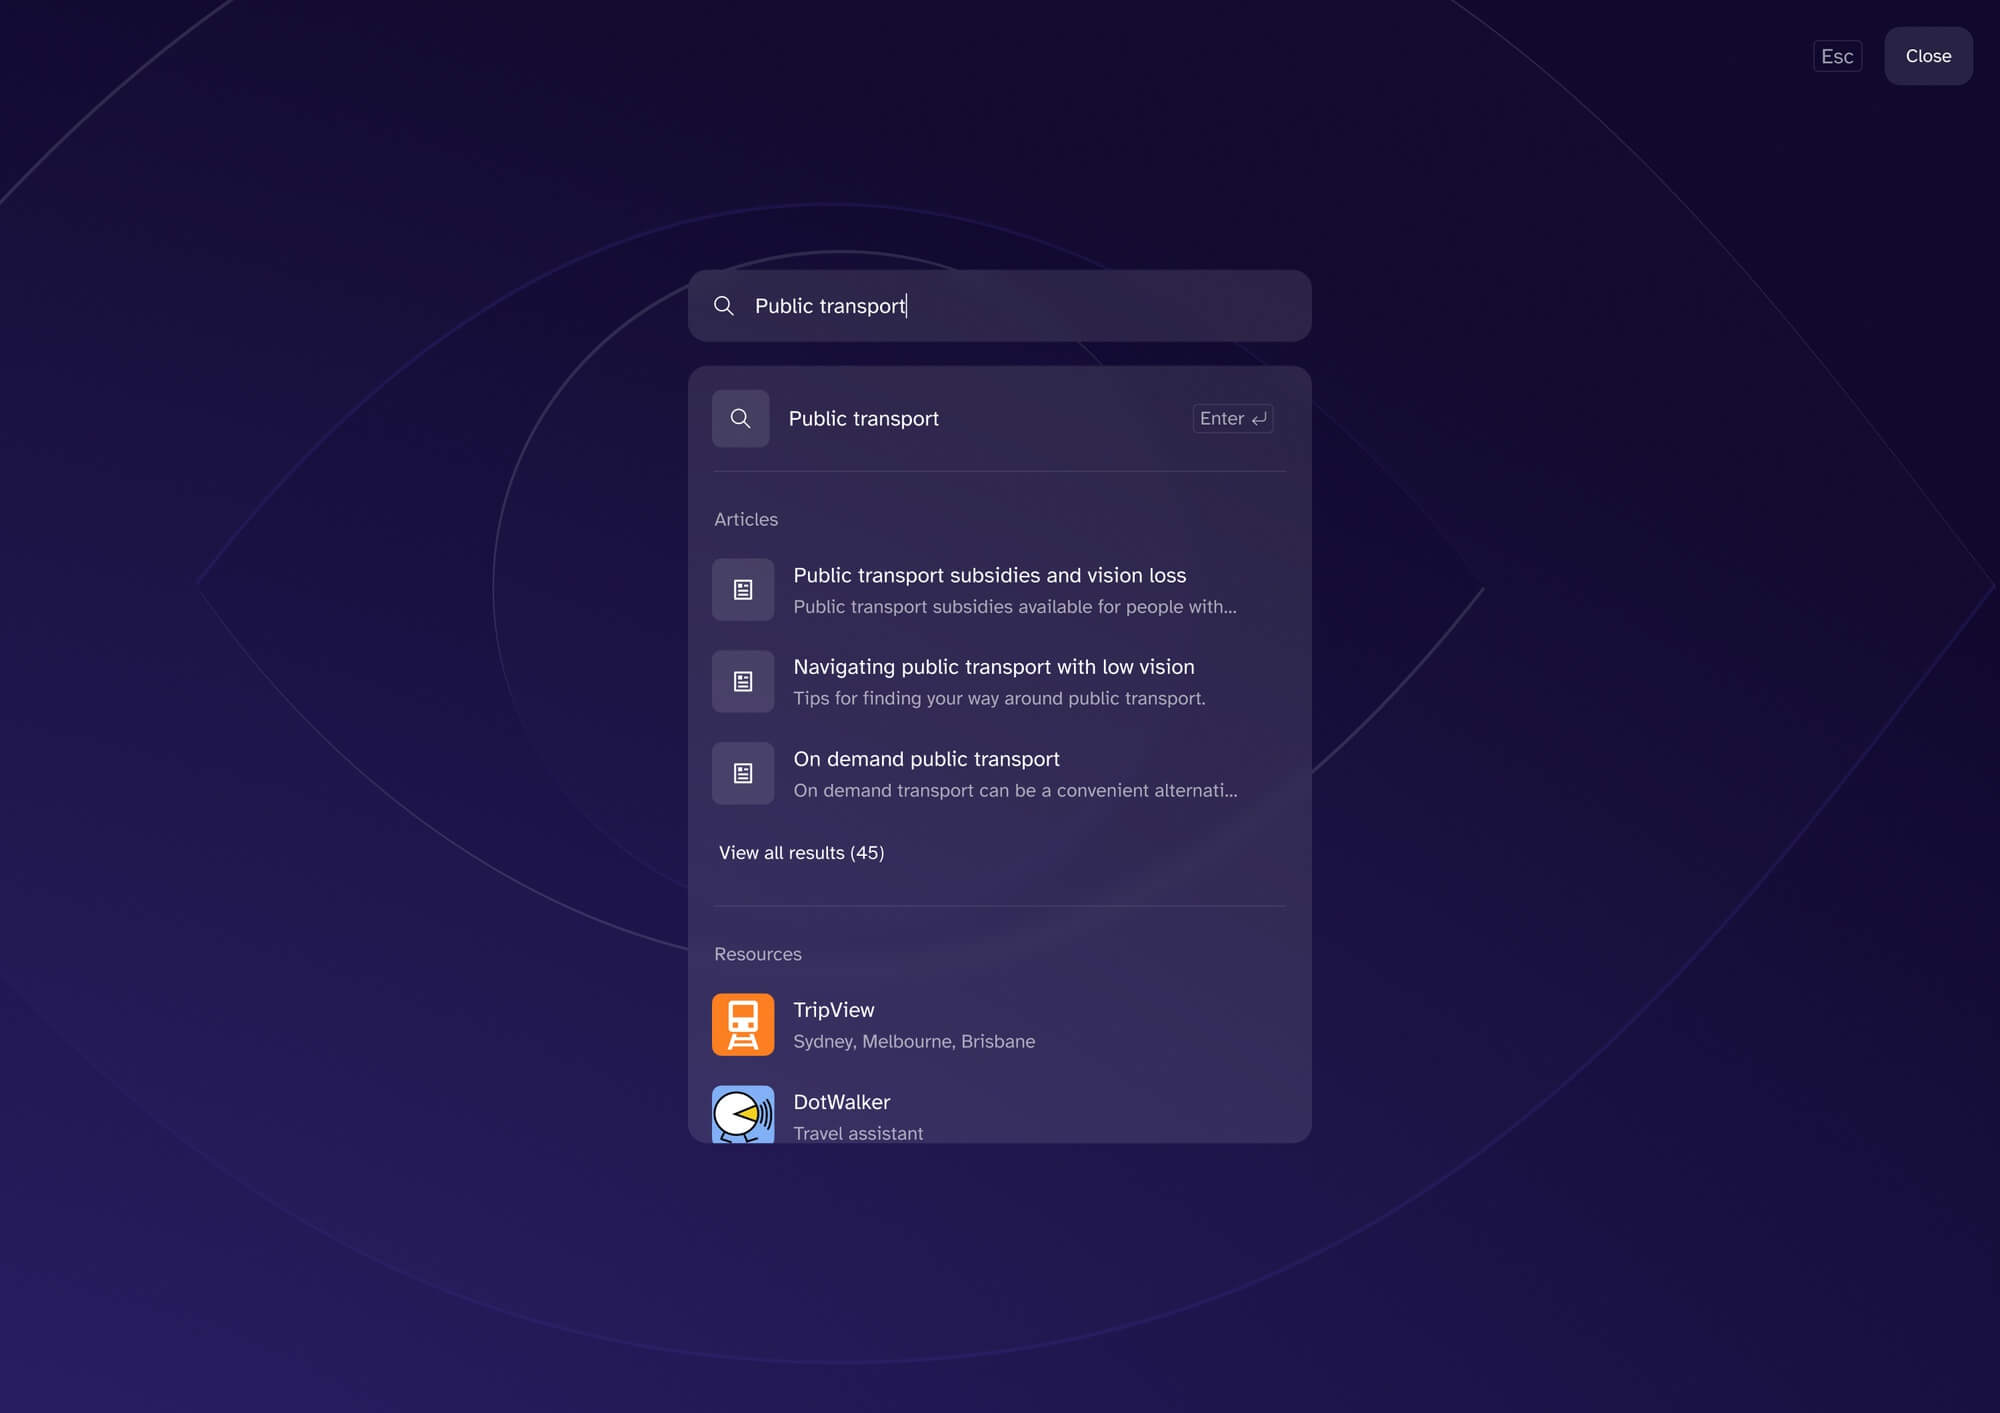Click 'Sydney, Melbourne, Brisbane' subtitle
The width and height of the screenshot is (2000, 1413).
click(914, 1041)
